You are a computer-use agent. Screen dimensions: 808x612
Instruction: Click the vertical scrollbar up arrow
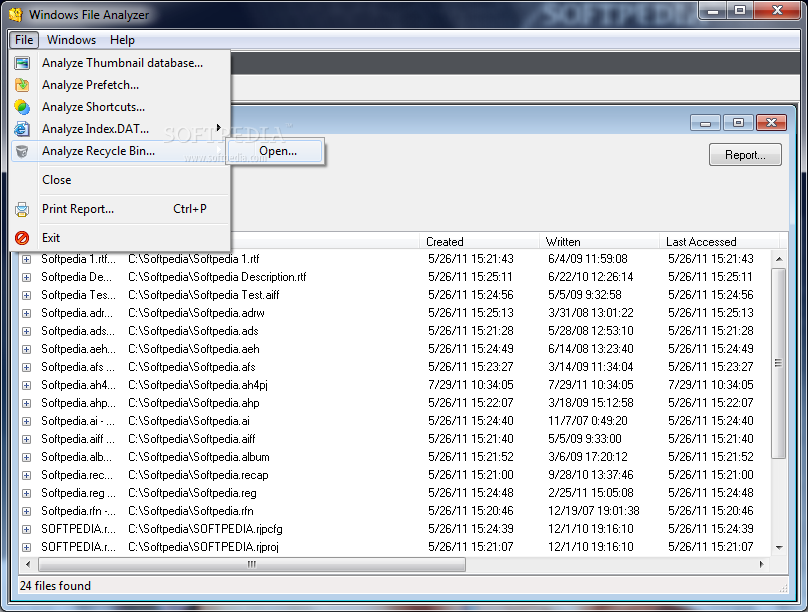pyautogui.click(x=779, y=259)
